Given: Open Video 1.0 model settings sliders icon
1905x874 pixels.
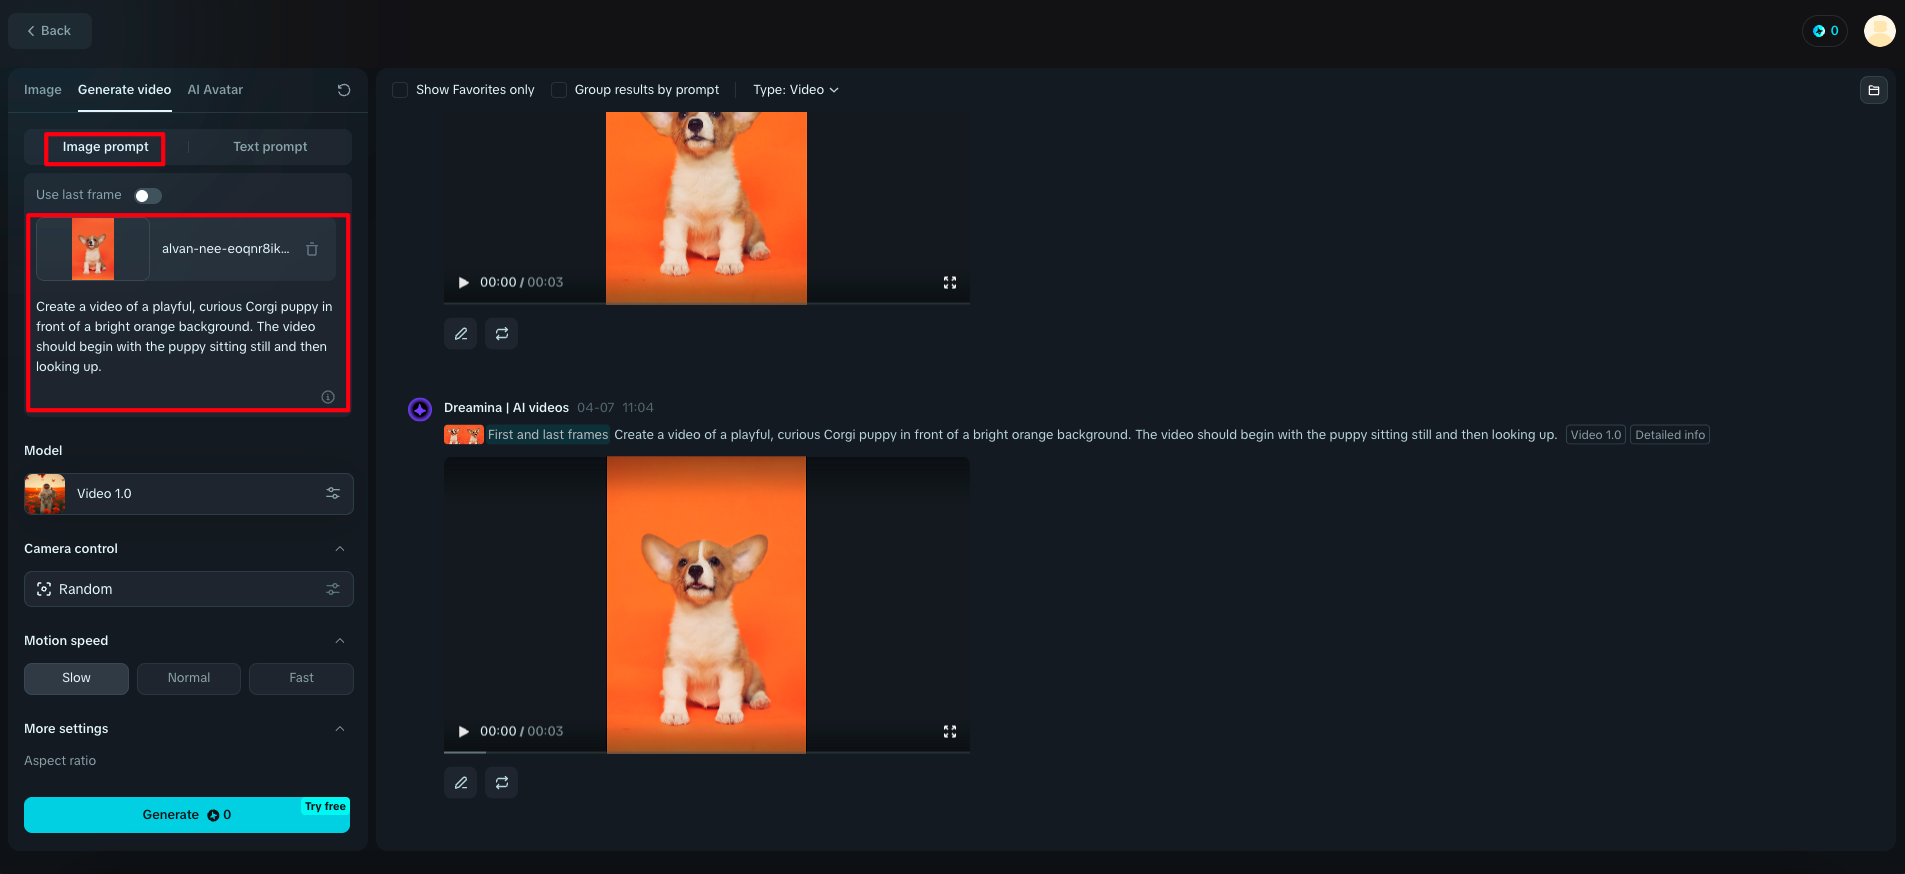Looking at the screenshot, I should tap(333, 494).
